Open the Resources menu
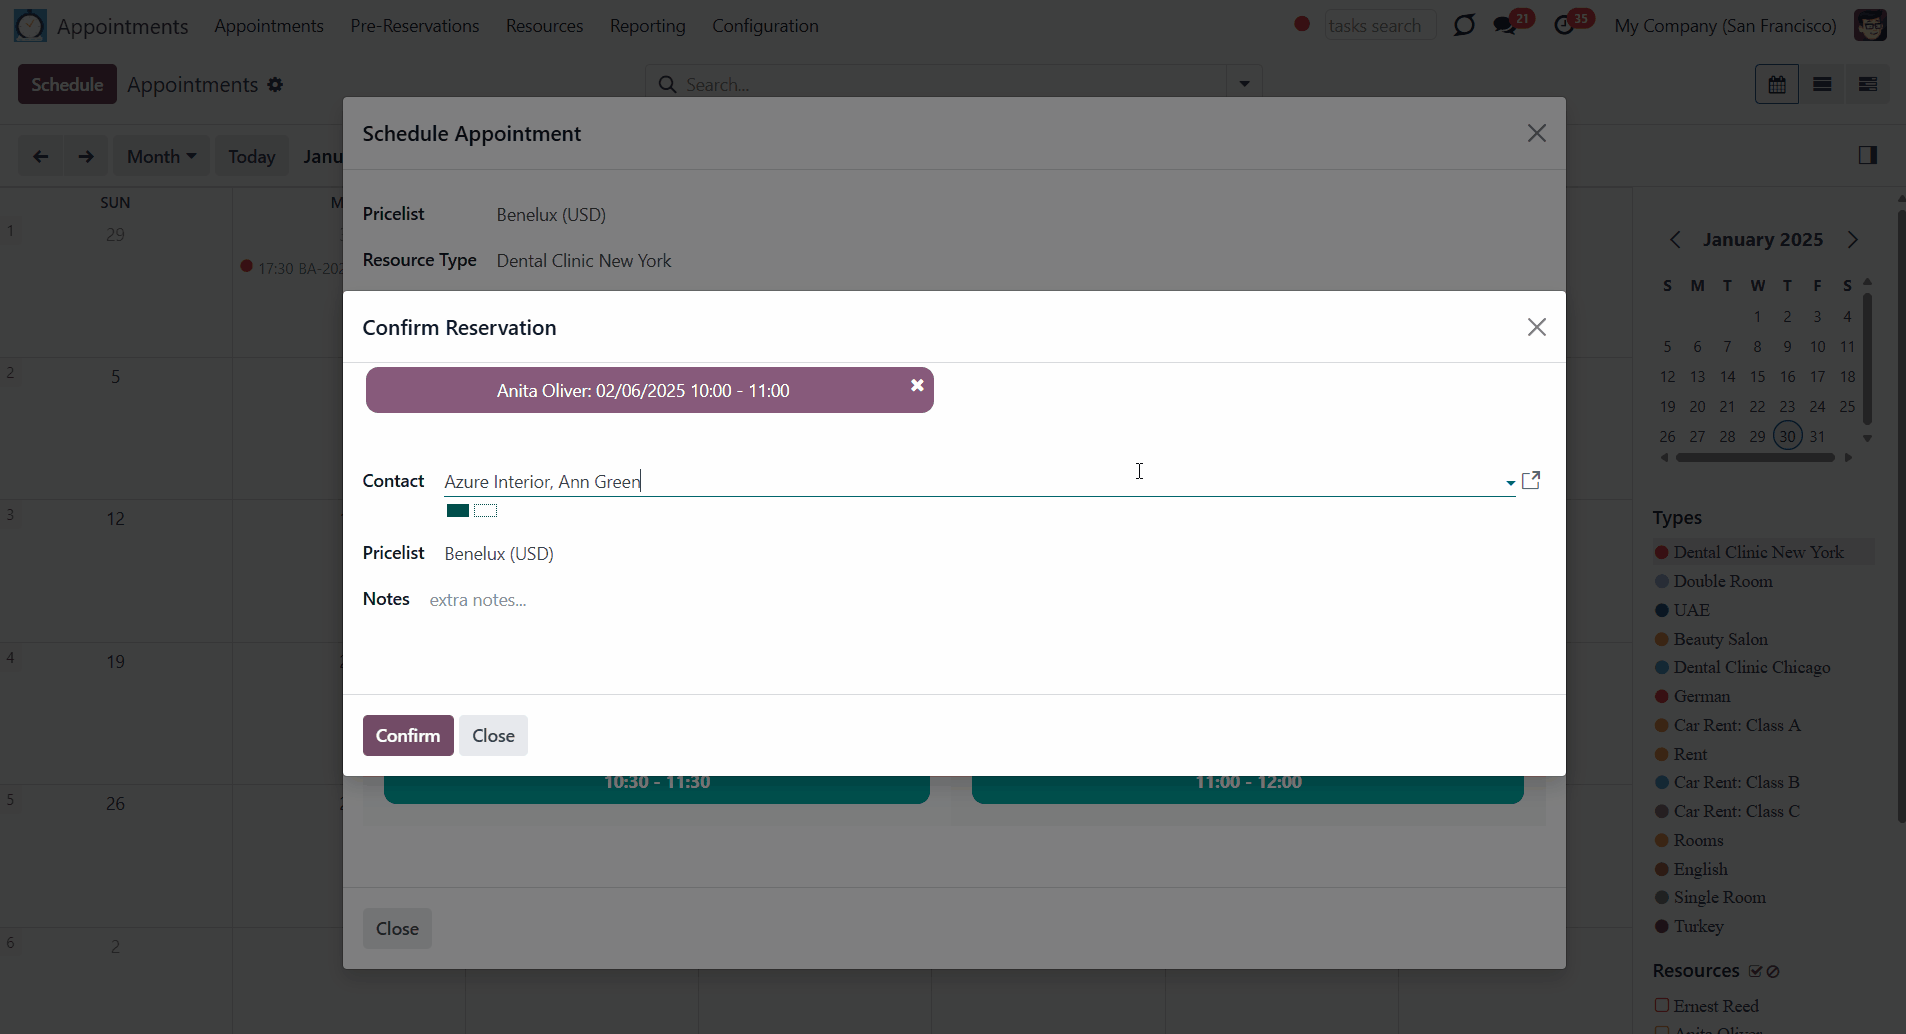The image size is (1906, 1034). click(544, 25)
